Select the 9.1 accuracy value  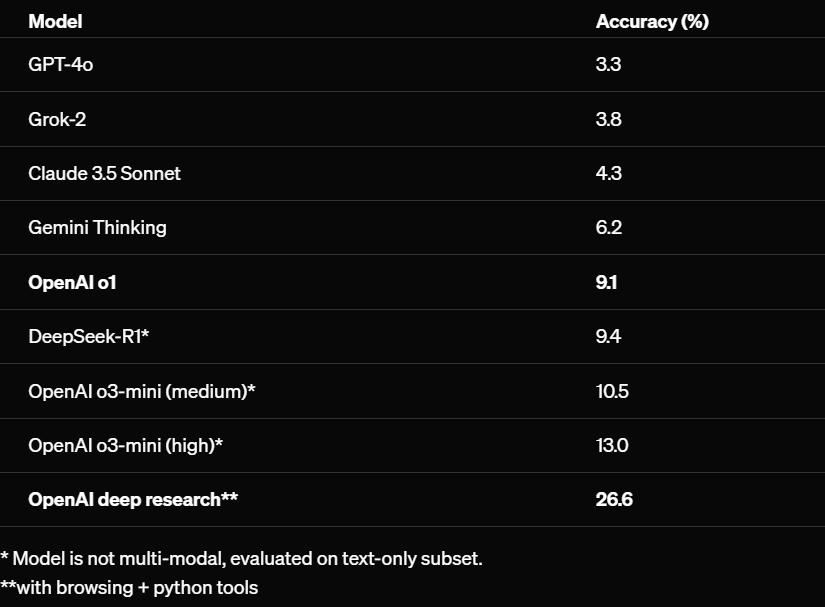[x=606, y=282]
